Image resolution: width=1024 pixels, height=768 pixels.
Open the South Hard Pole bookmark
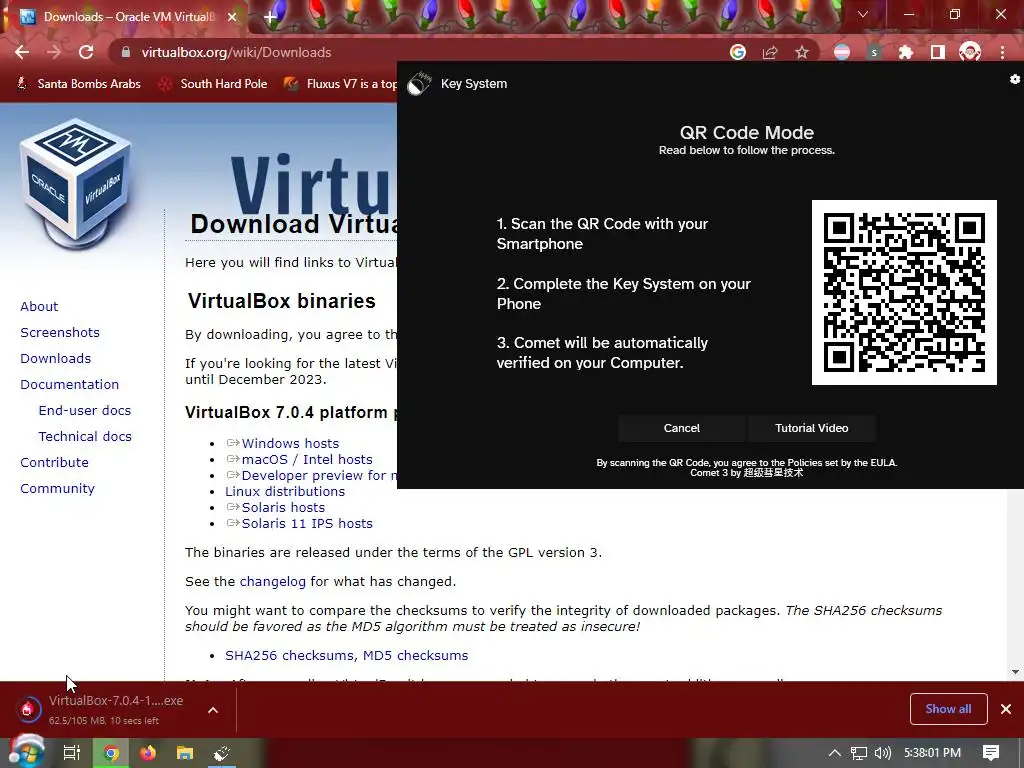click(214, 84)
